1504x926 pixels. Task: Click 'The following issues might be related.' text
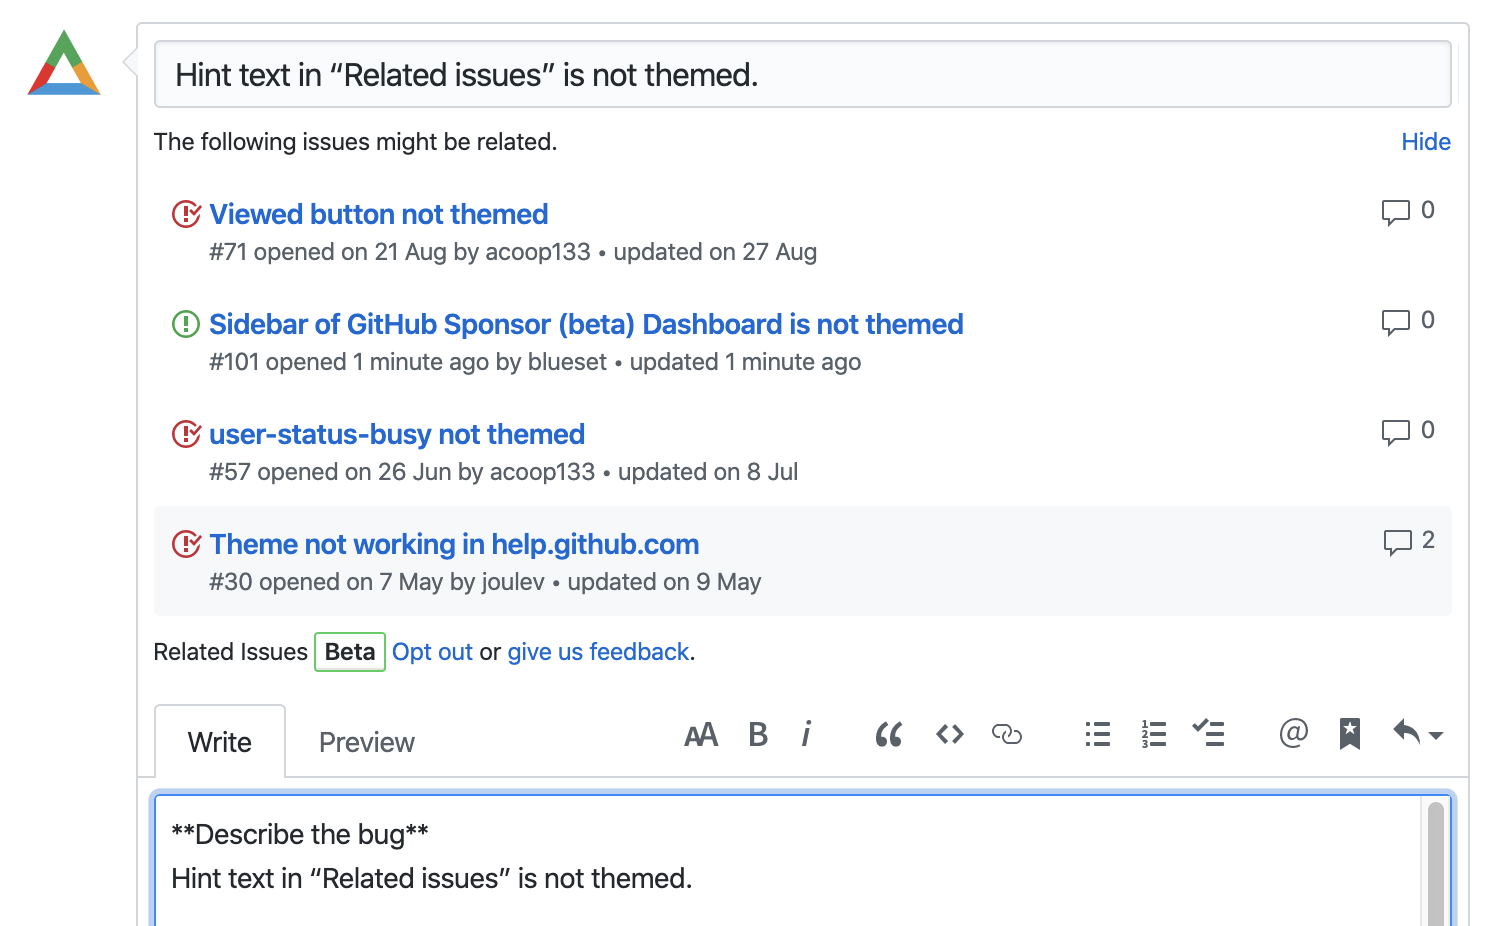point(355,142)
